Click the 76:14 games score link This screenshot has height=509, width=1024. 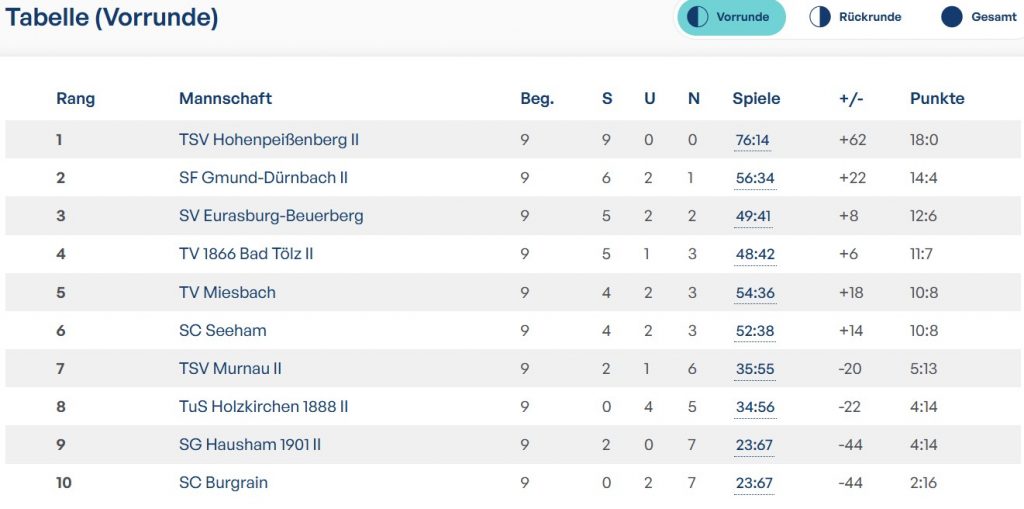coord(752,140)
